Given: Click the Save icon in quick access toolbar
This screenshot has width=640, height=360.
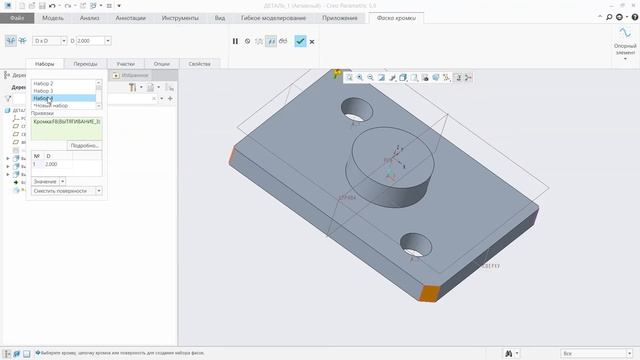Looking at the screenshot, I should [x=42, y=6].
